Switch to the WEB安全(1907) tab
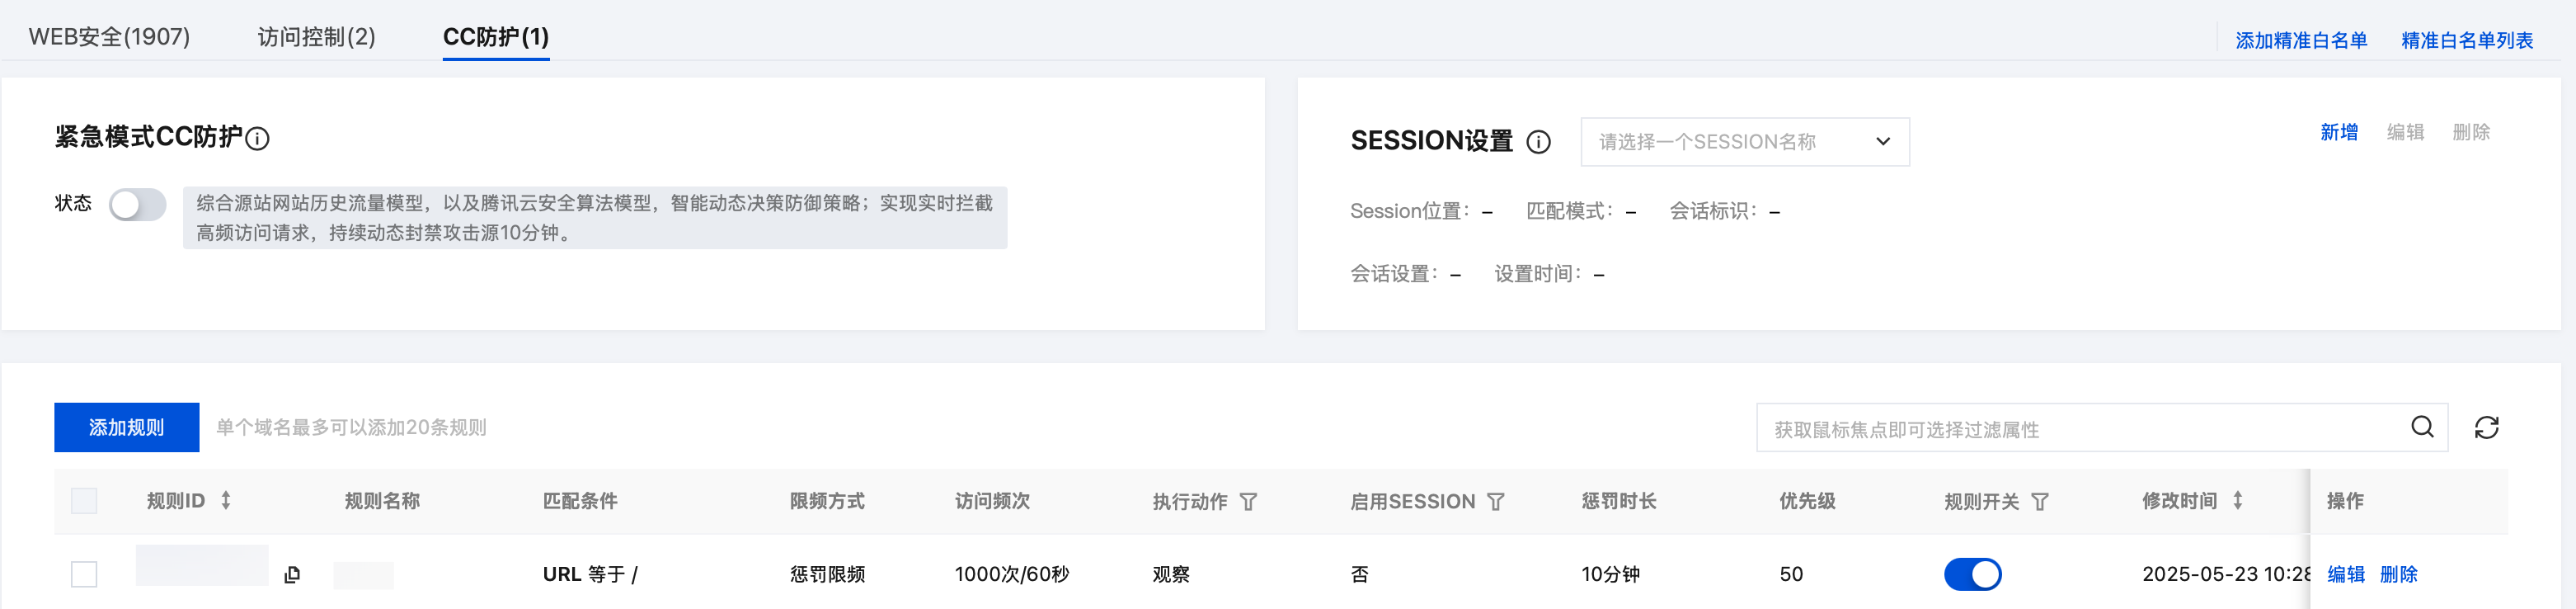The height and width of the screenshot is (609, 2576). point(109,37)
